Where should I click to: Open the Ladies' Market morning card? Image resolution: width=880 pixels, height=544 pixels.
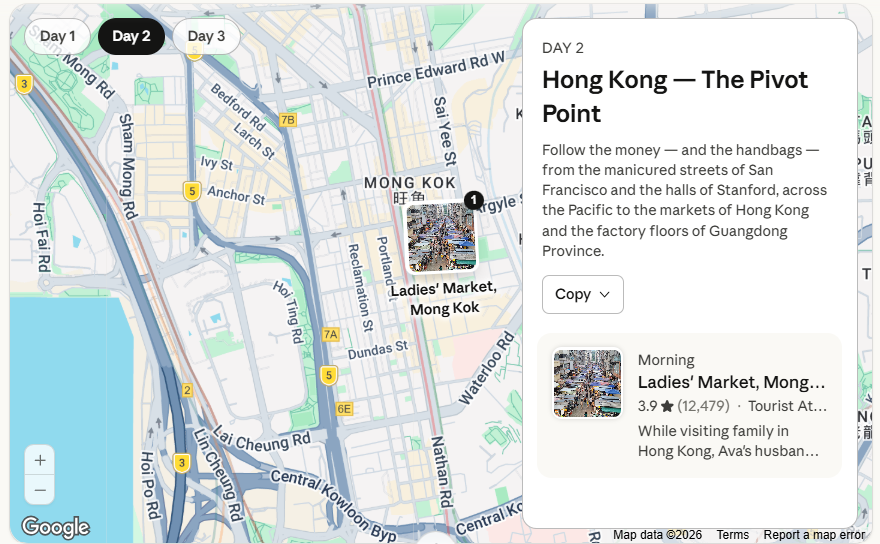(x=731, y=383)
